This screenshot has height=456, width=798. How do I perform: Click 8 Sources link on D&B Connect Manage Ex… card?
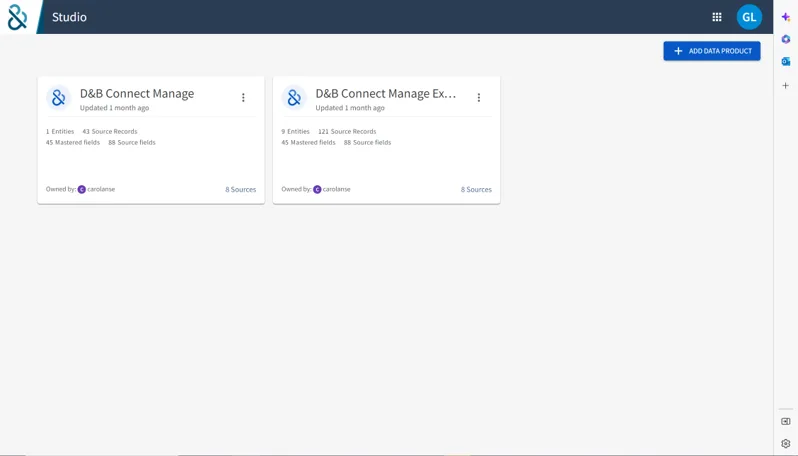tap(476, 189)
